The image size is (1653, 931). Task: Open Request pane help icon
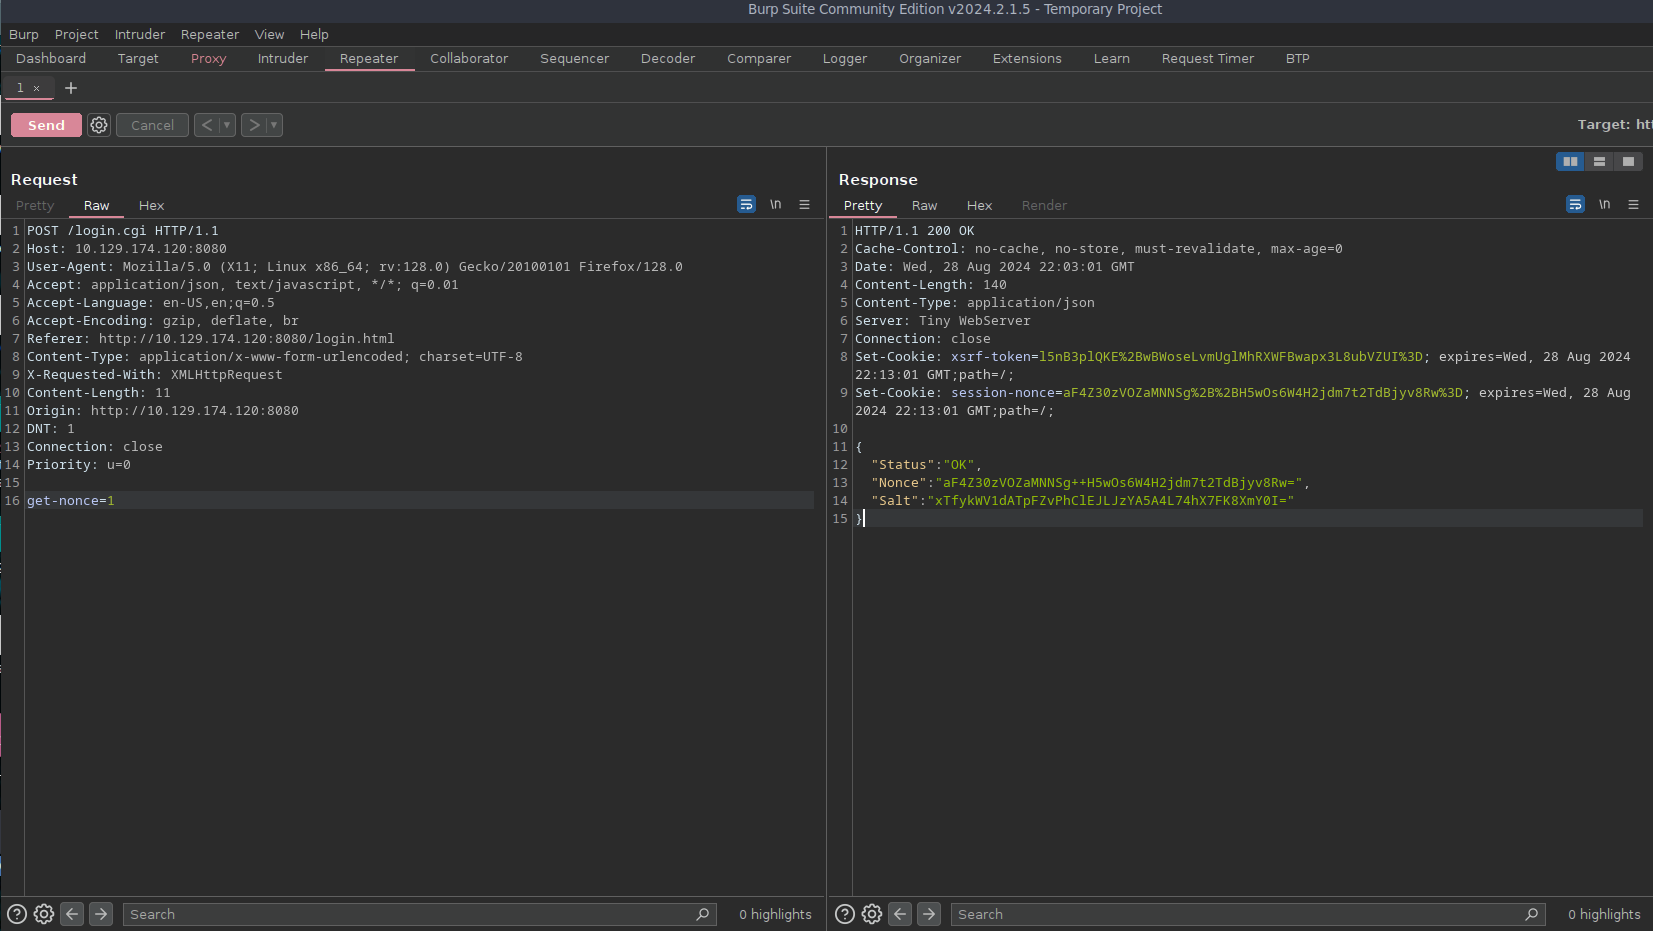click(17, 914)
